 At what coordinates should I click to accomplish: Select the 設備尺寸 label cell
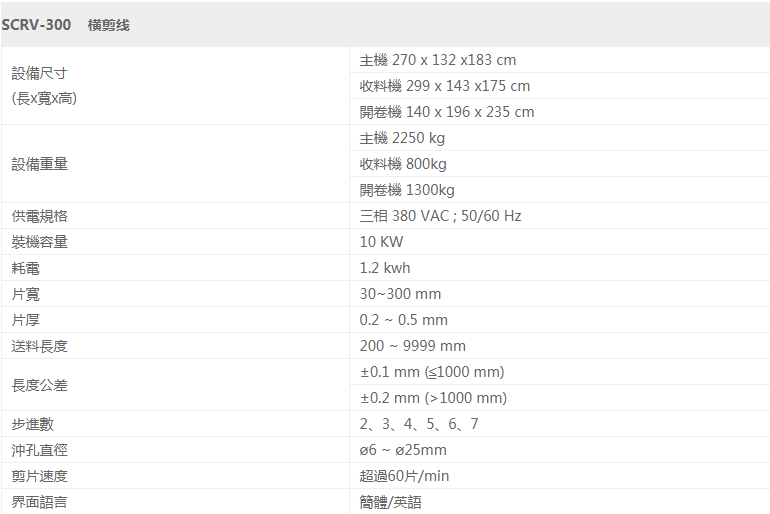click(175, 86)
